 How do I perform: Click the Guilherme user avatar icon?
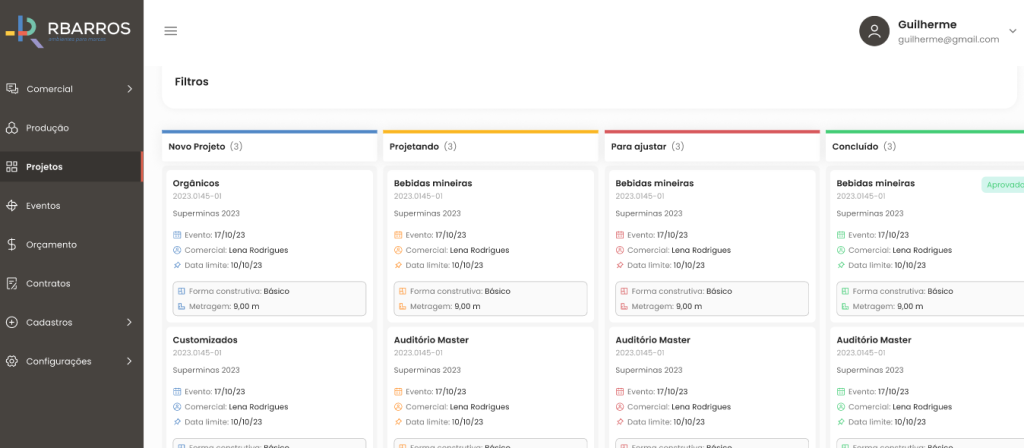[874, 31]
